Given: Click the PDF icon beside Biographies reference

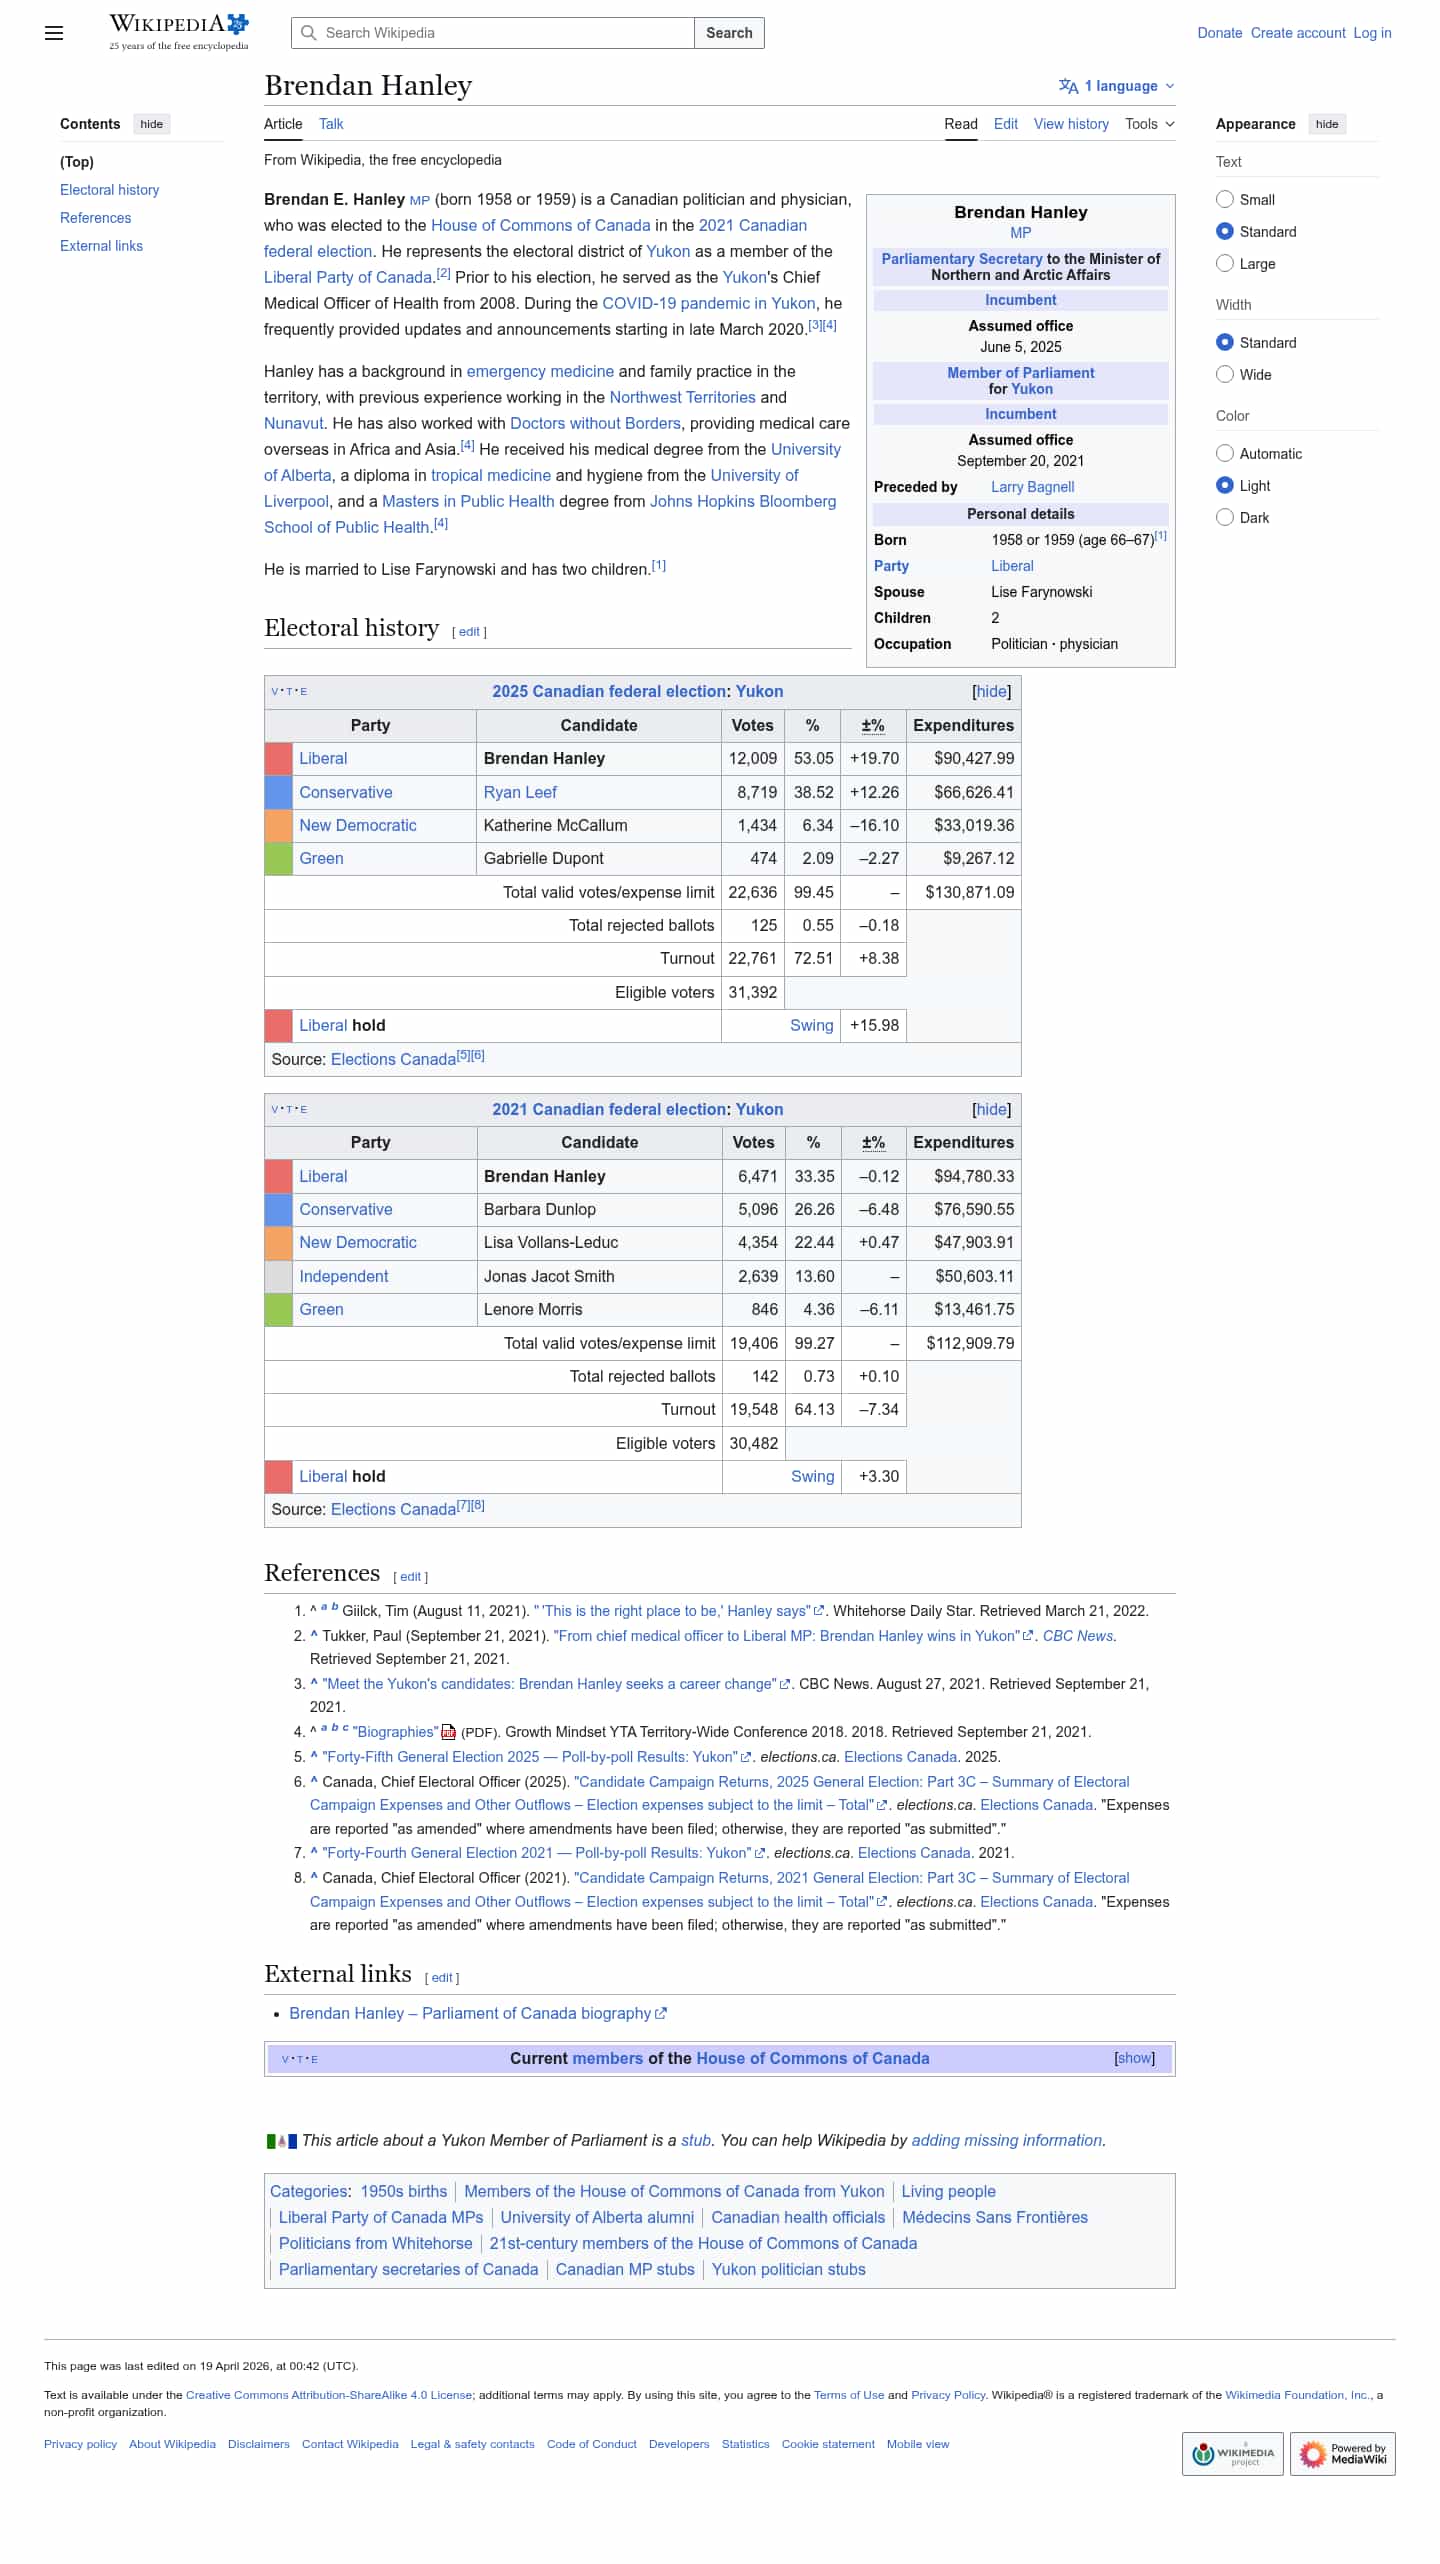Looking at the screenshot, I should pos(449,1732).
